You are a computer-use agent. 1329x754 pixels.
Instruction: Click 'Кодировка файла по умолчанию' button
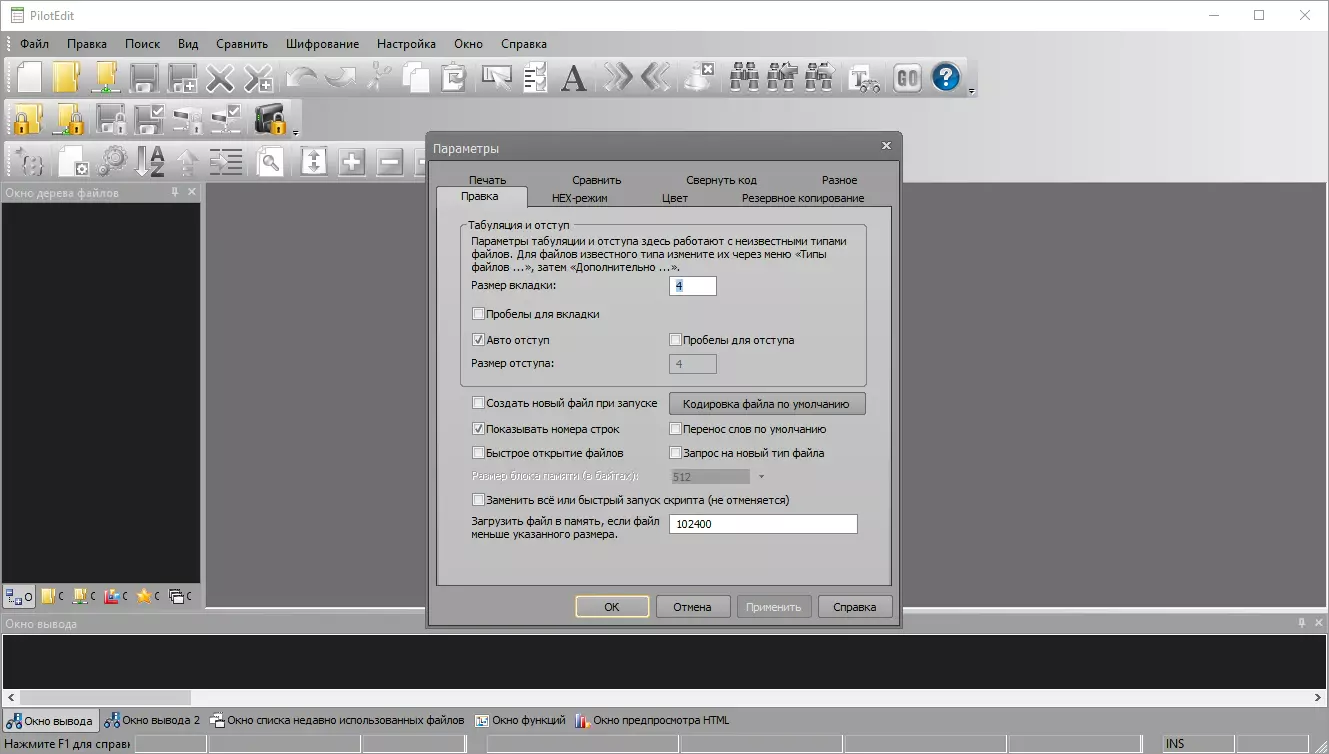[x=766, y=404]
